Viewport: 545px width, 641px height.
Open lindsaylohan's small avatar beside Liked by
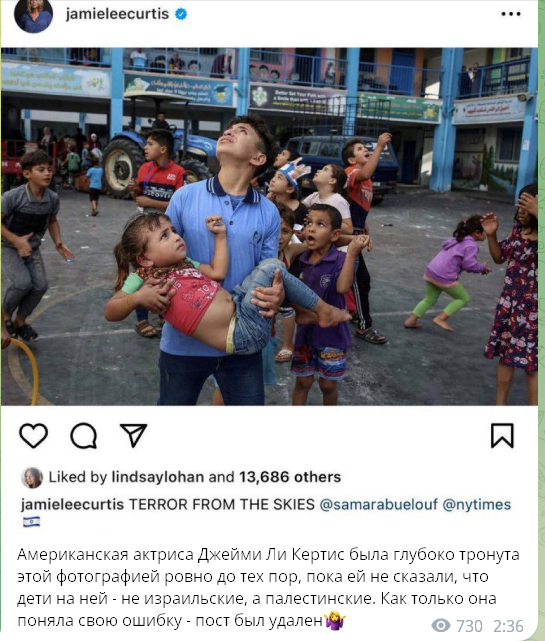[x=32, y=477]
